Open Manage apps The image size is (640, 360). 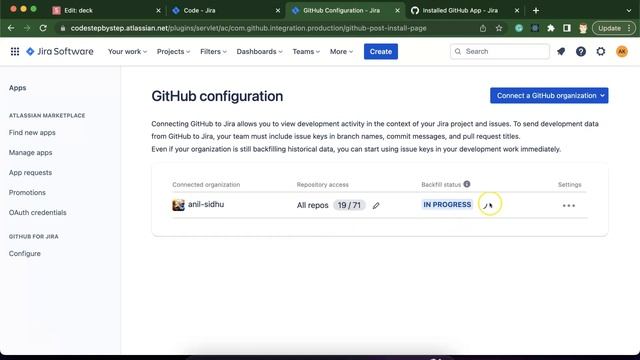tap(31, 153)
